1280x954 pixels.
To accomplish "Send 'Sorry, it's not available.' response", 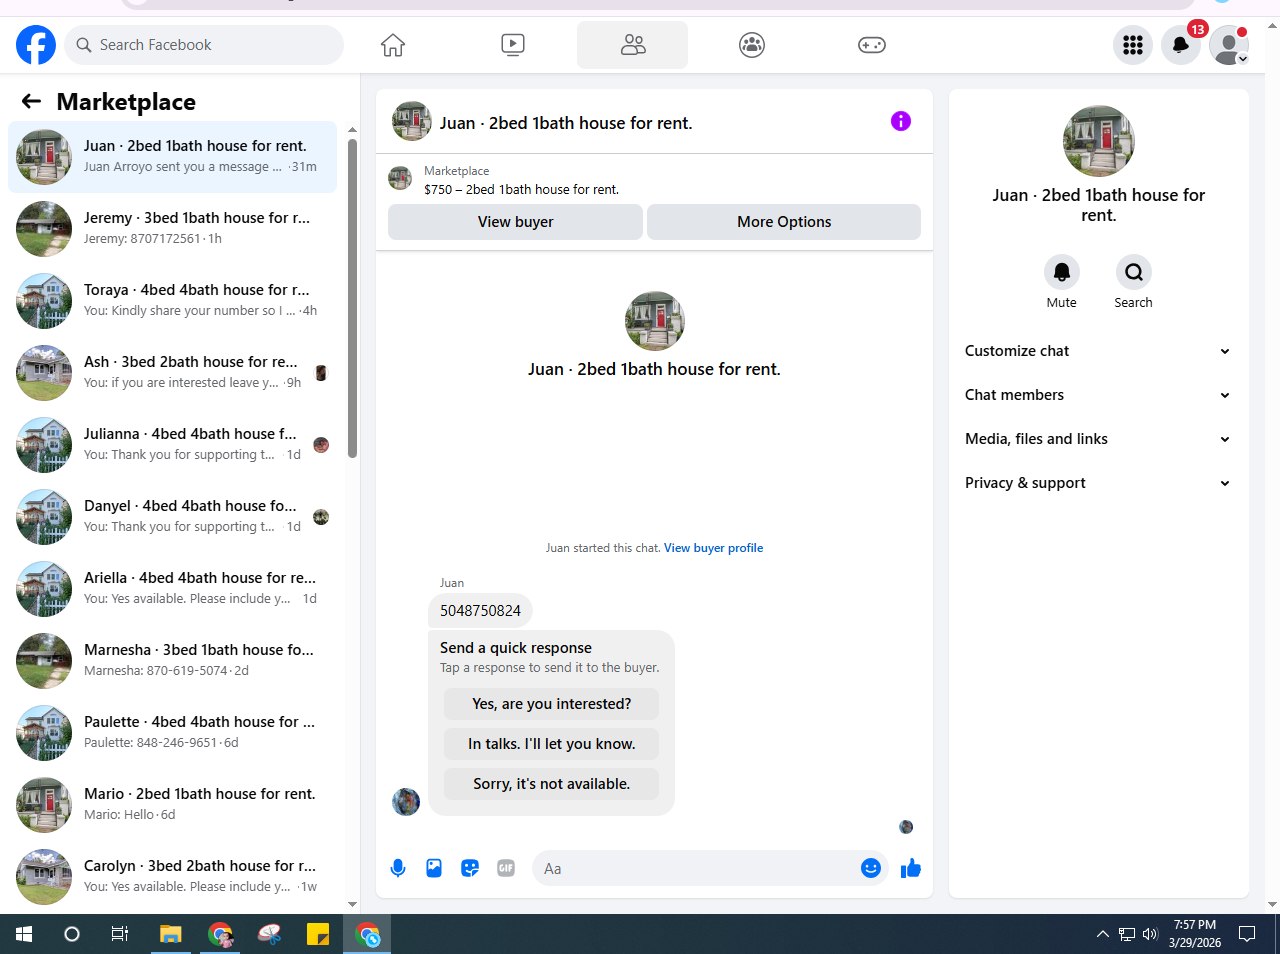I will [x=552, y=784].
